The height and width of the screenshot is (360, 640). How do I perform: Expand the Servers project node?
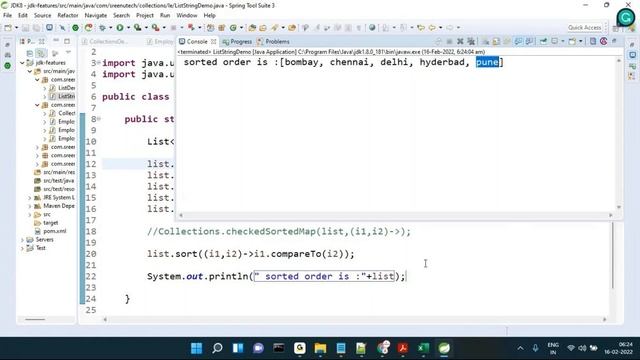coord(22,240)
